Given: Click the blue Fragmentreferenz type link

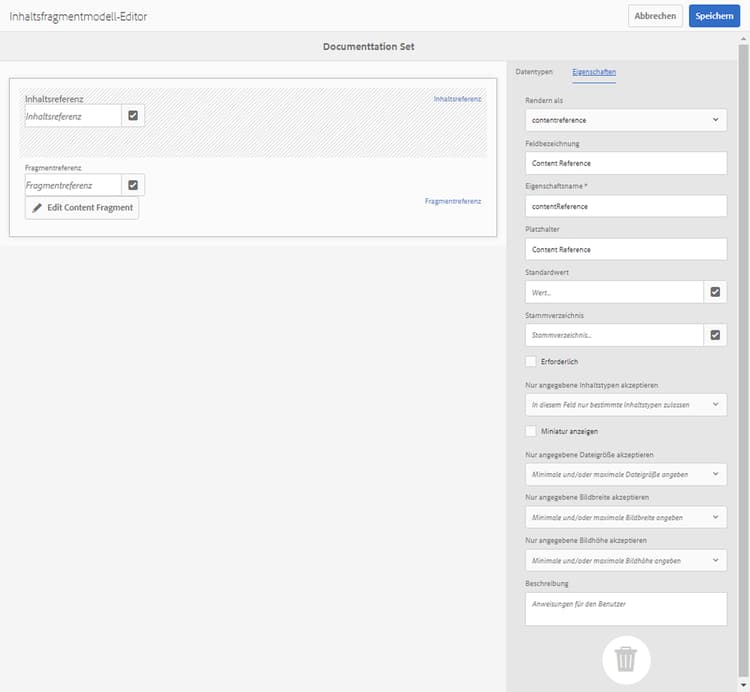Looking at the screenshot, I should pos(453,201).
